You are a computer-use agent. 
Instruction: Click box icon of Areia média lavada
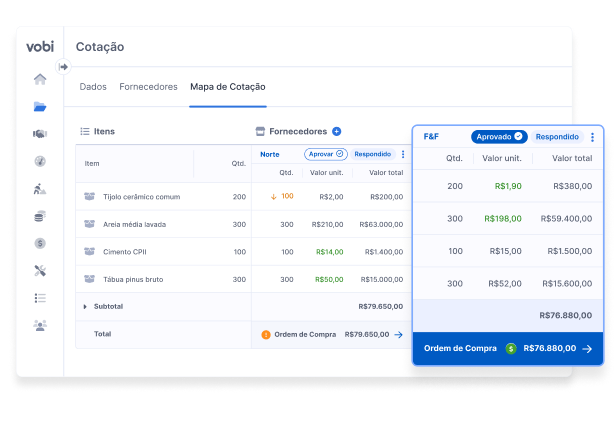tap(90, 224)
